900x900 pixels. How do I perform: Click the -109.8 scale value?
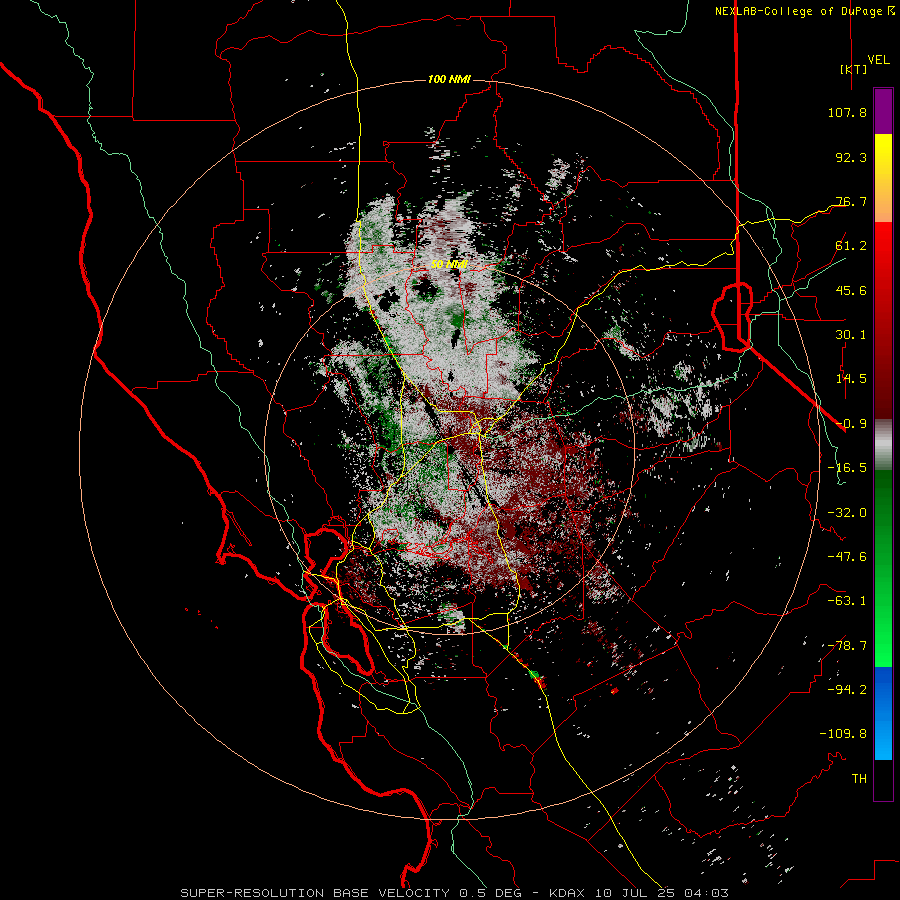tap(843, 734)
